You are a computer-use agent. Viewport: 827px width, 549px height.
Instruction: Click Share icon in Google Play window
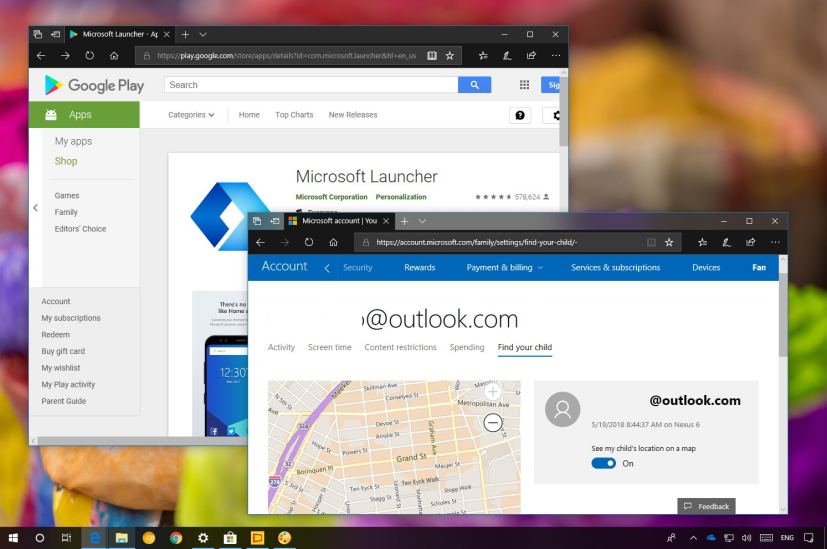pyautogui.click(x=531, y=55)
